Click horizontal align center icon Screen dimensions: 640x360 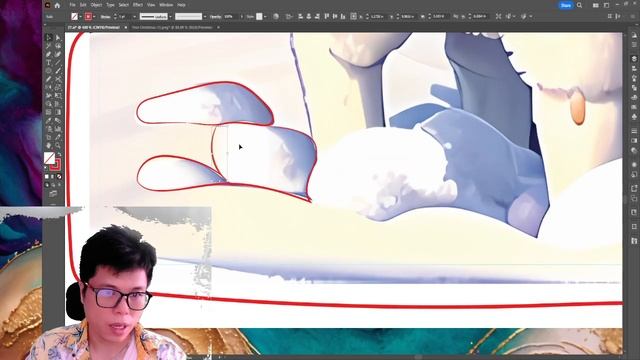point(309,16)
